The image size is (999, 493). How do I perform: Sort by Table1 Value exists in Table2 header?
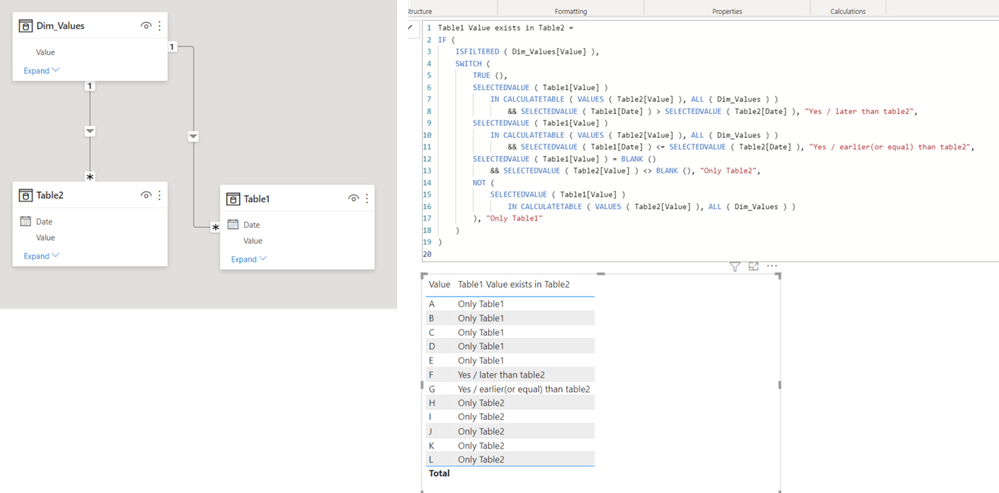point(514,285)
